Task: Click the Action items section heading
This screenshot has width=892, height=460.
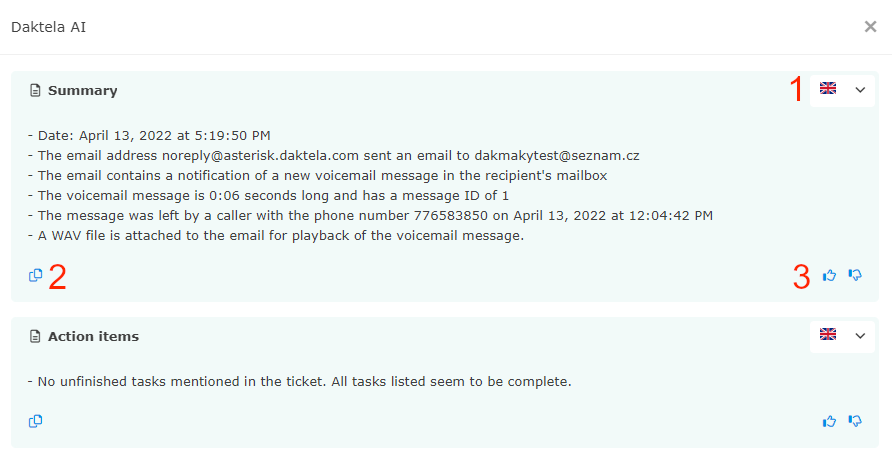Action: (x=93, y=337)
